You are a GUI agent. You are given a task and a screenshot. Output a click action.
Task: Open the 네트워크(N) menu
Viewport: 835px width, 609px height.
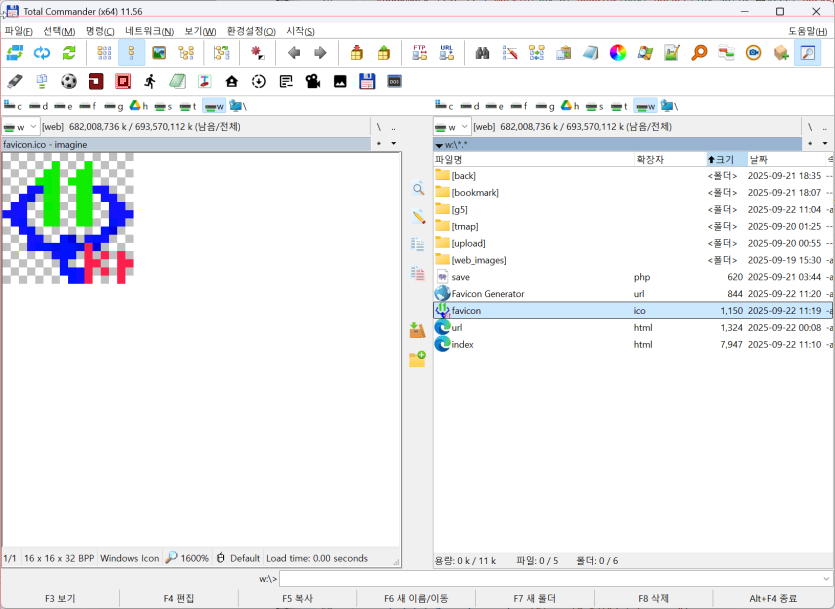pyautogui.click(x=149, y=31)
